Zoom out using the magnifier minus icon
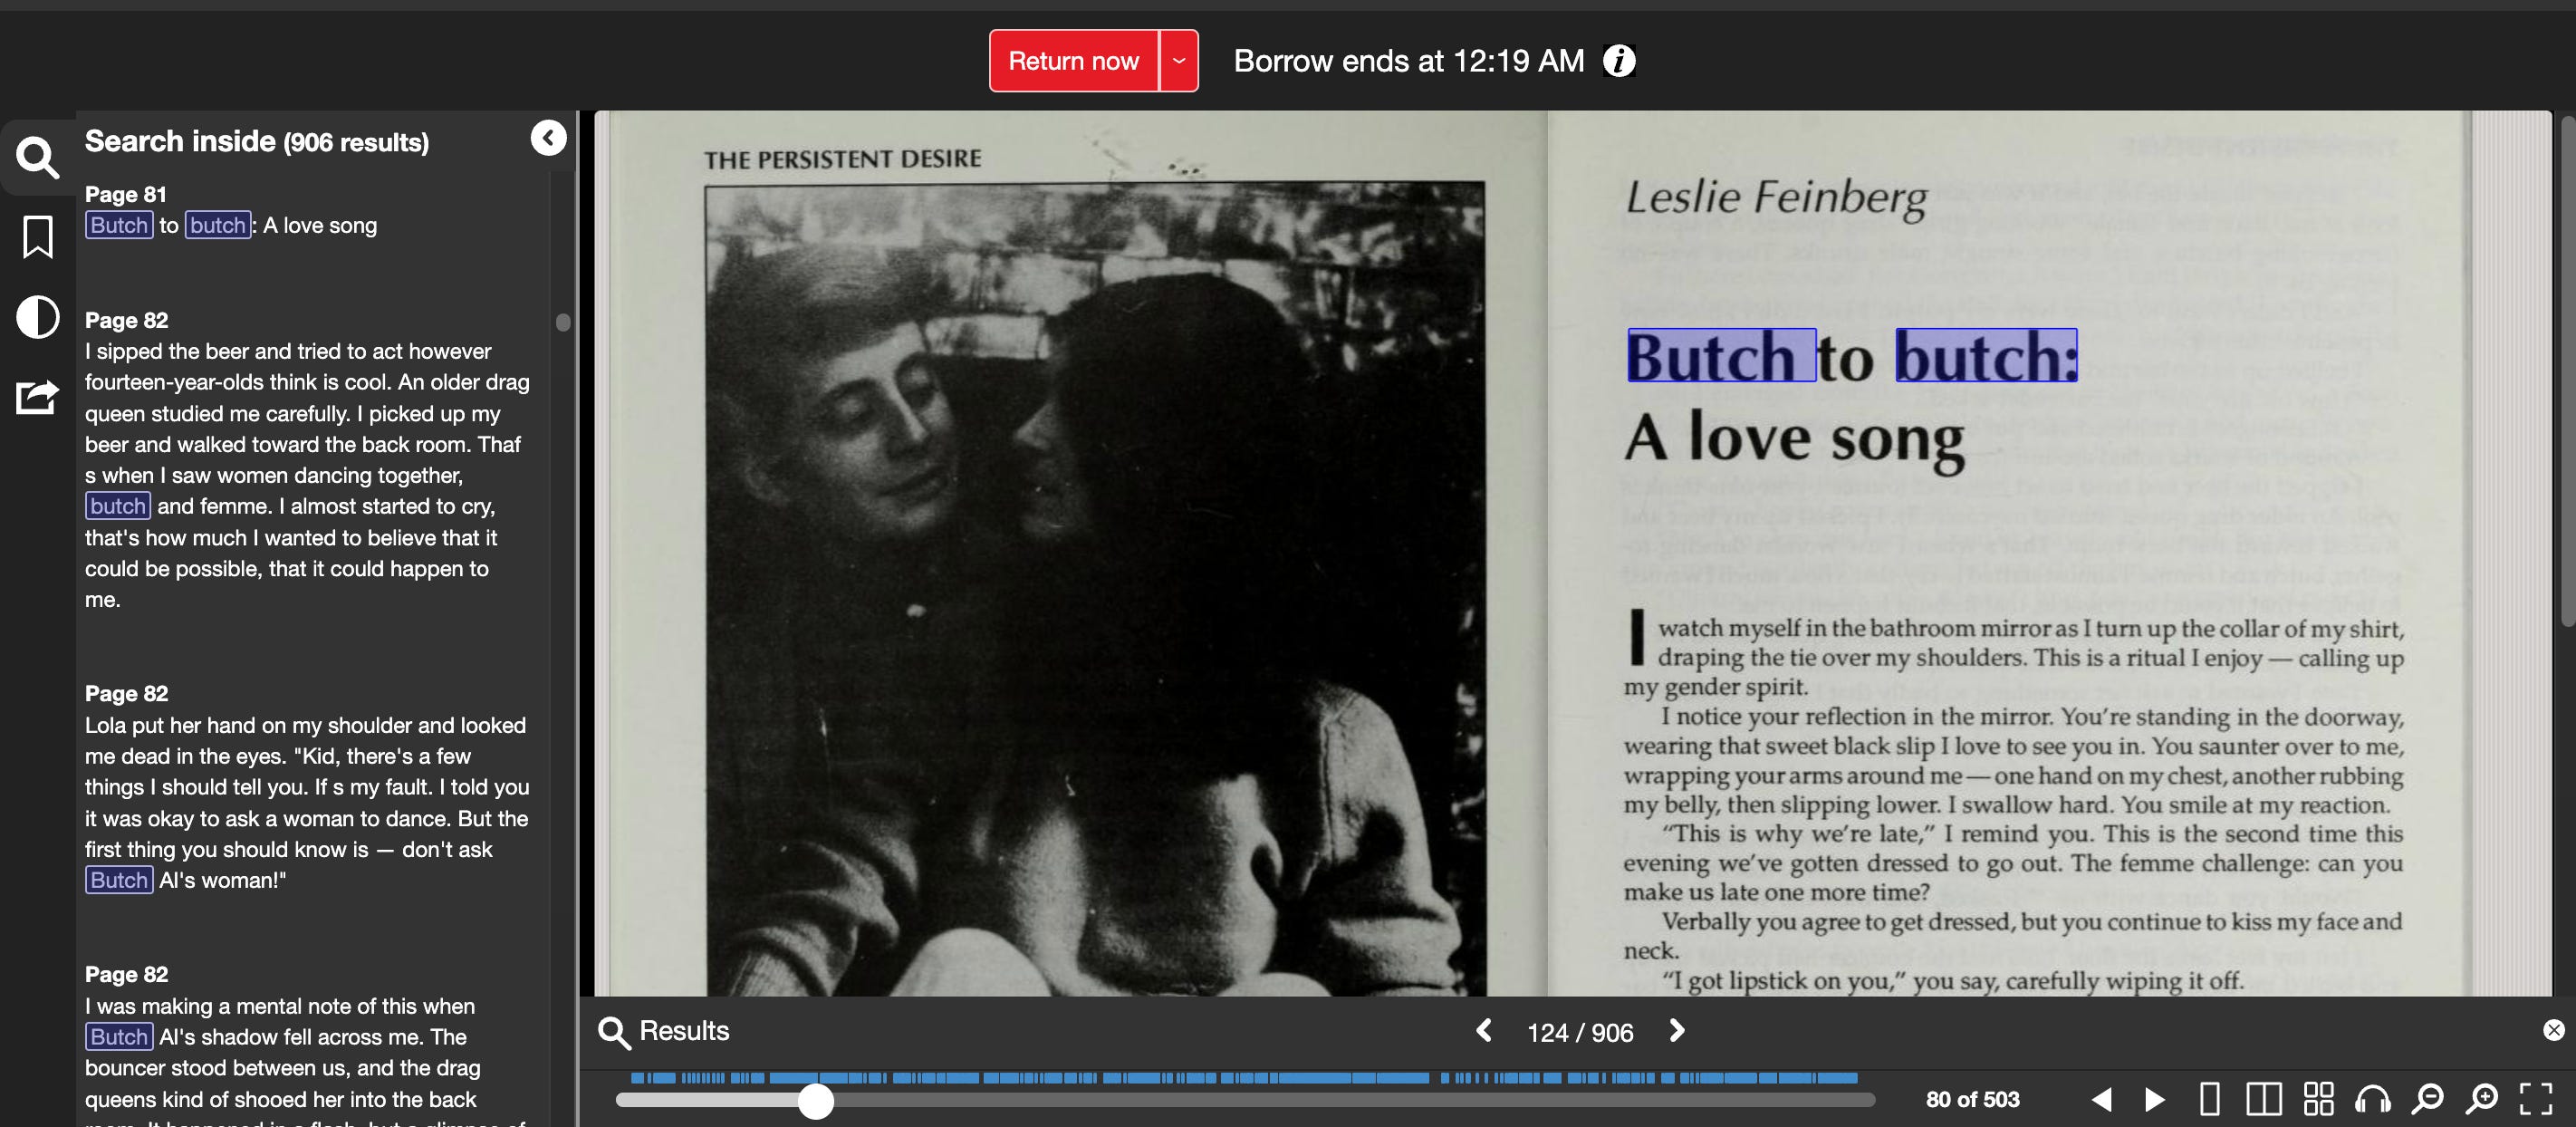This screenshot has width=2576, height=1127. point(2427,1099)
